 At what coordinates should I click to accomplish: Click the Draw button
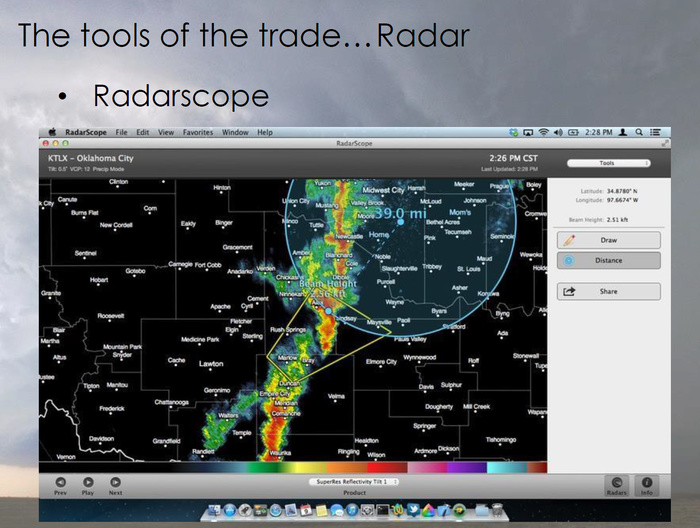(608, 240)
